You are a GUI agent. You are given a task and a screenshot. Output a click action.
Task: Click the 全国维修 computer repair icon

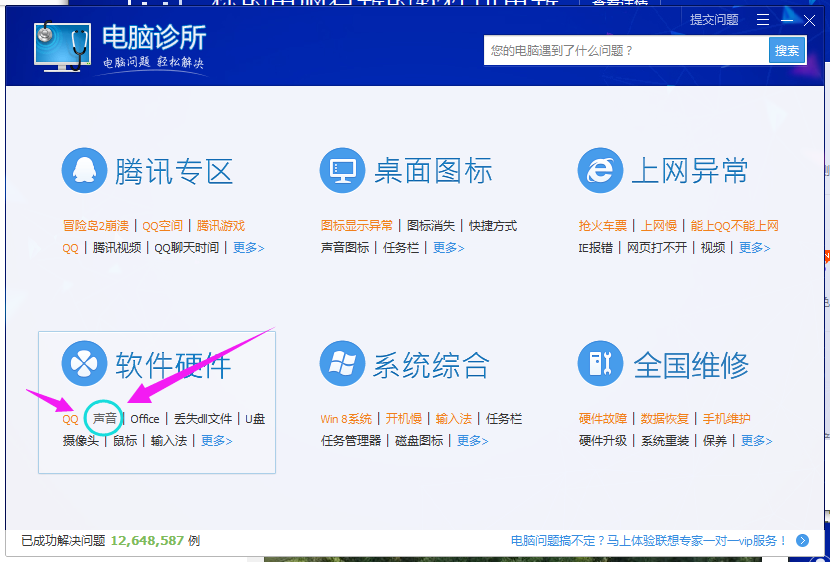pos(600,364)
